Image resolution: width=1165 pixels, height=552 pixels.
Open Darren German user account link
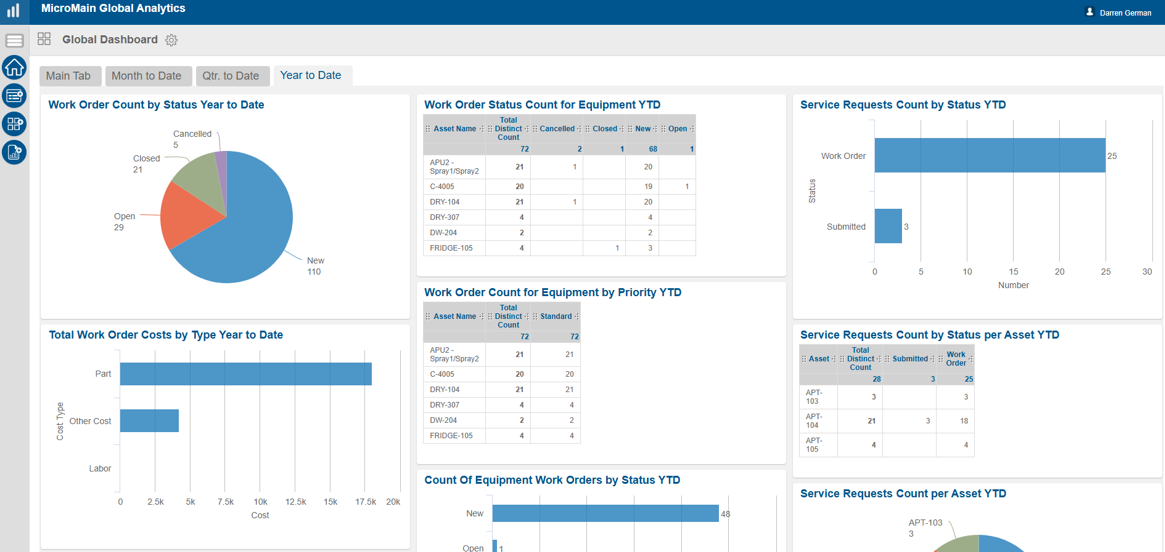click(1125, 13)
